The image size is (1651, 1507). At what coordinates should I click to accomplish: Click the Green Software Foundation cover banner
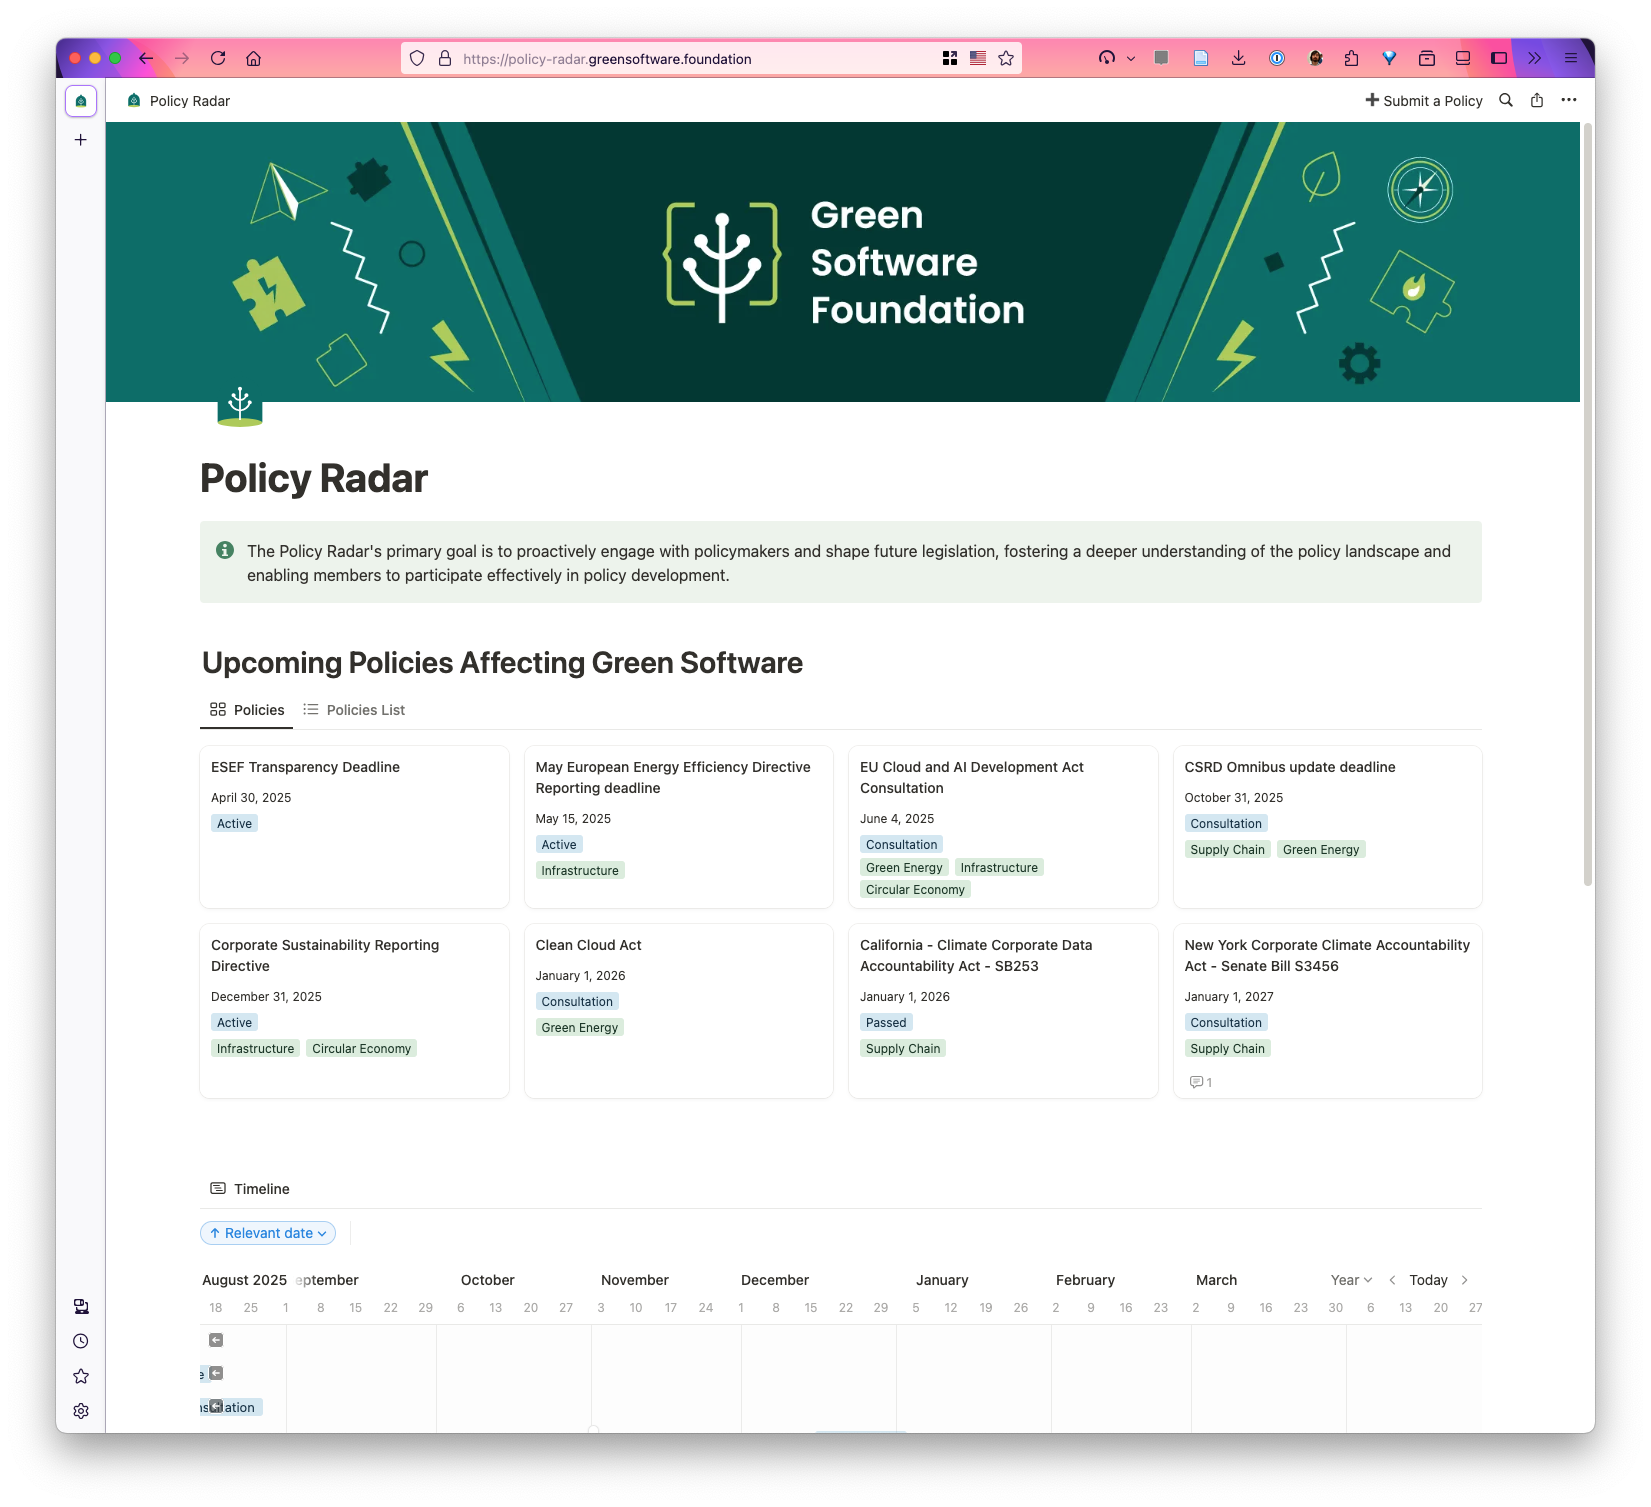(x=843, y=262)
